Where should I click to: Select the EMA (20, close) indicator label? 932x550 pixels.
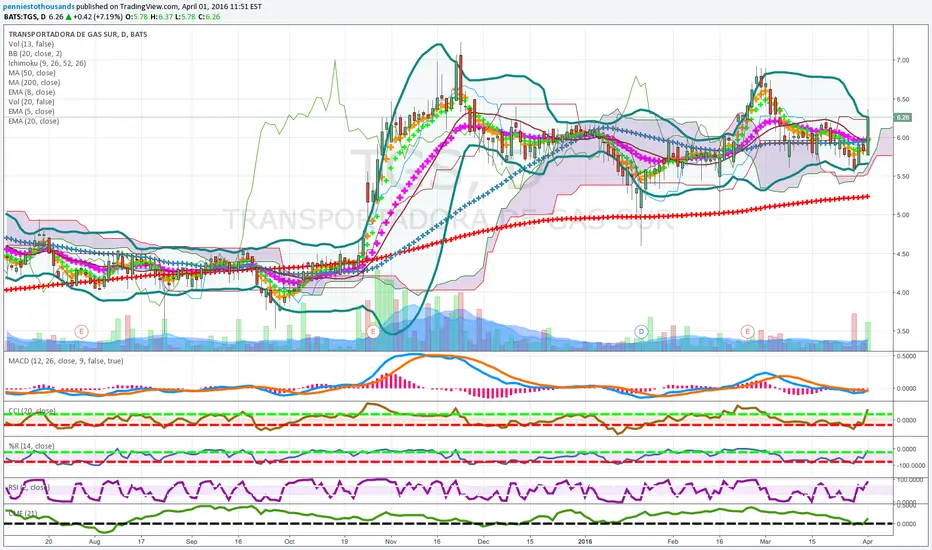point(34,121)
